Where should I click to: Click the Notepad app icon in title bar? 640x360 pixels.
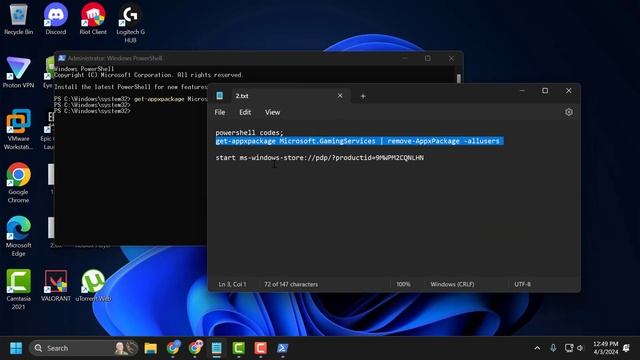pyautogui.click(x=220, y=96)
